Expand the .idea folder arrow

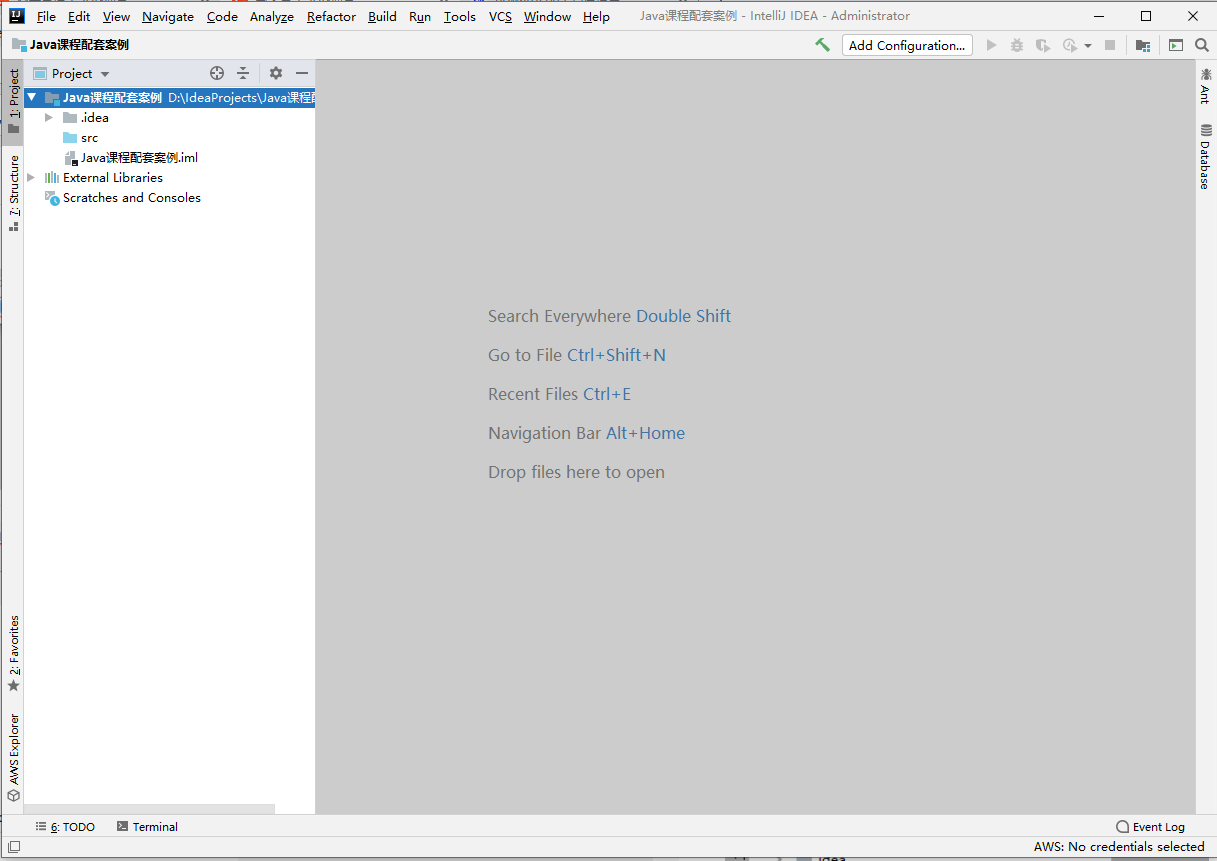click(x=49, y=118)
